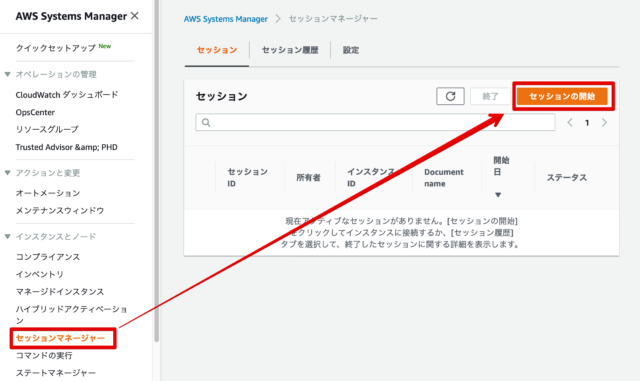Viewport: 640px width, 381px height.
Task: Open the 設定 tab
Action: click(351, 50)
